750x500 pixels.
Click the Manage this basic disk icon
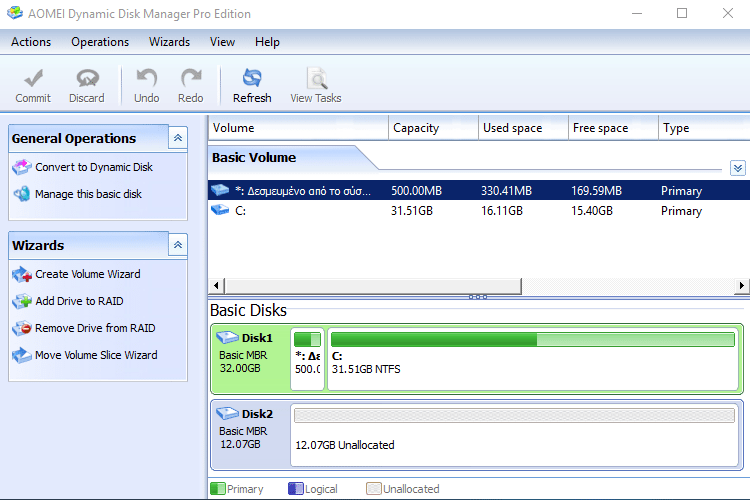point(22,194)
